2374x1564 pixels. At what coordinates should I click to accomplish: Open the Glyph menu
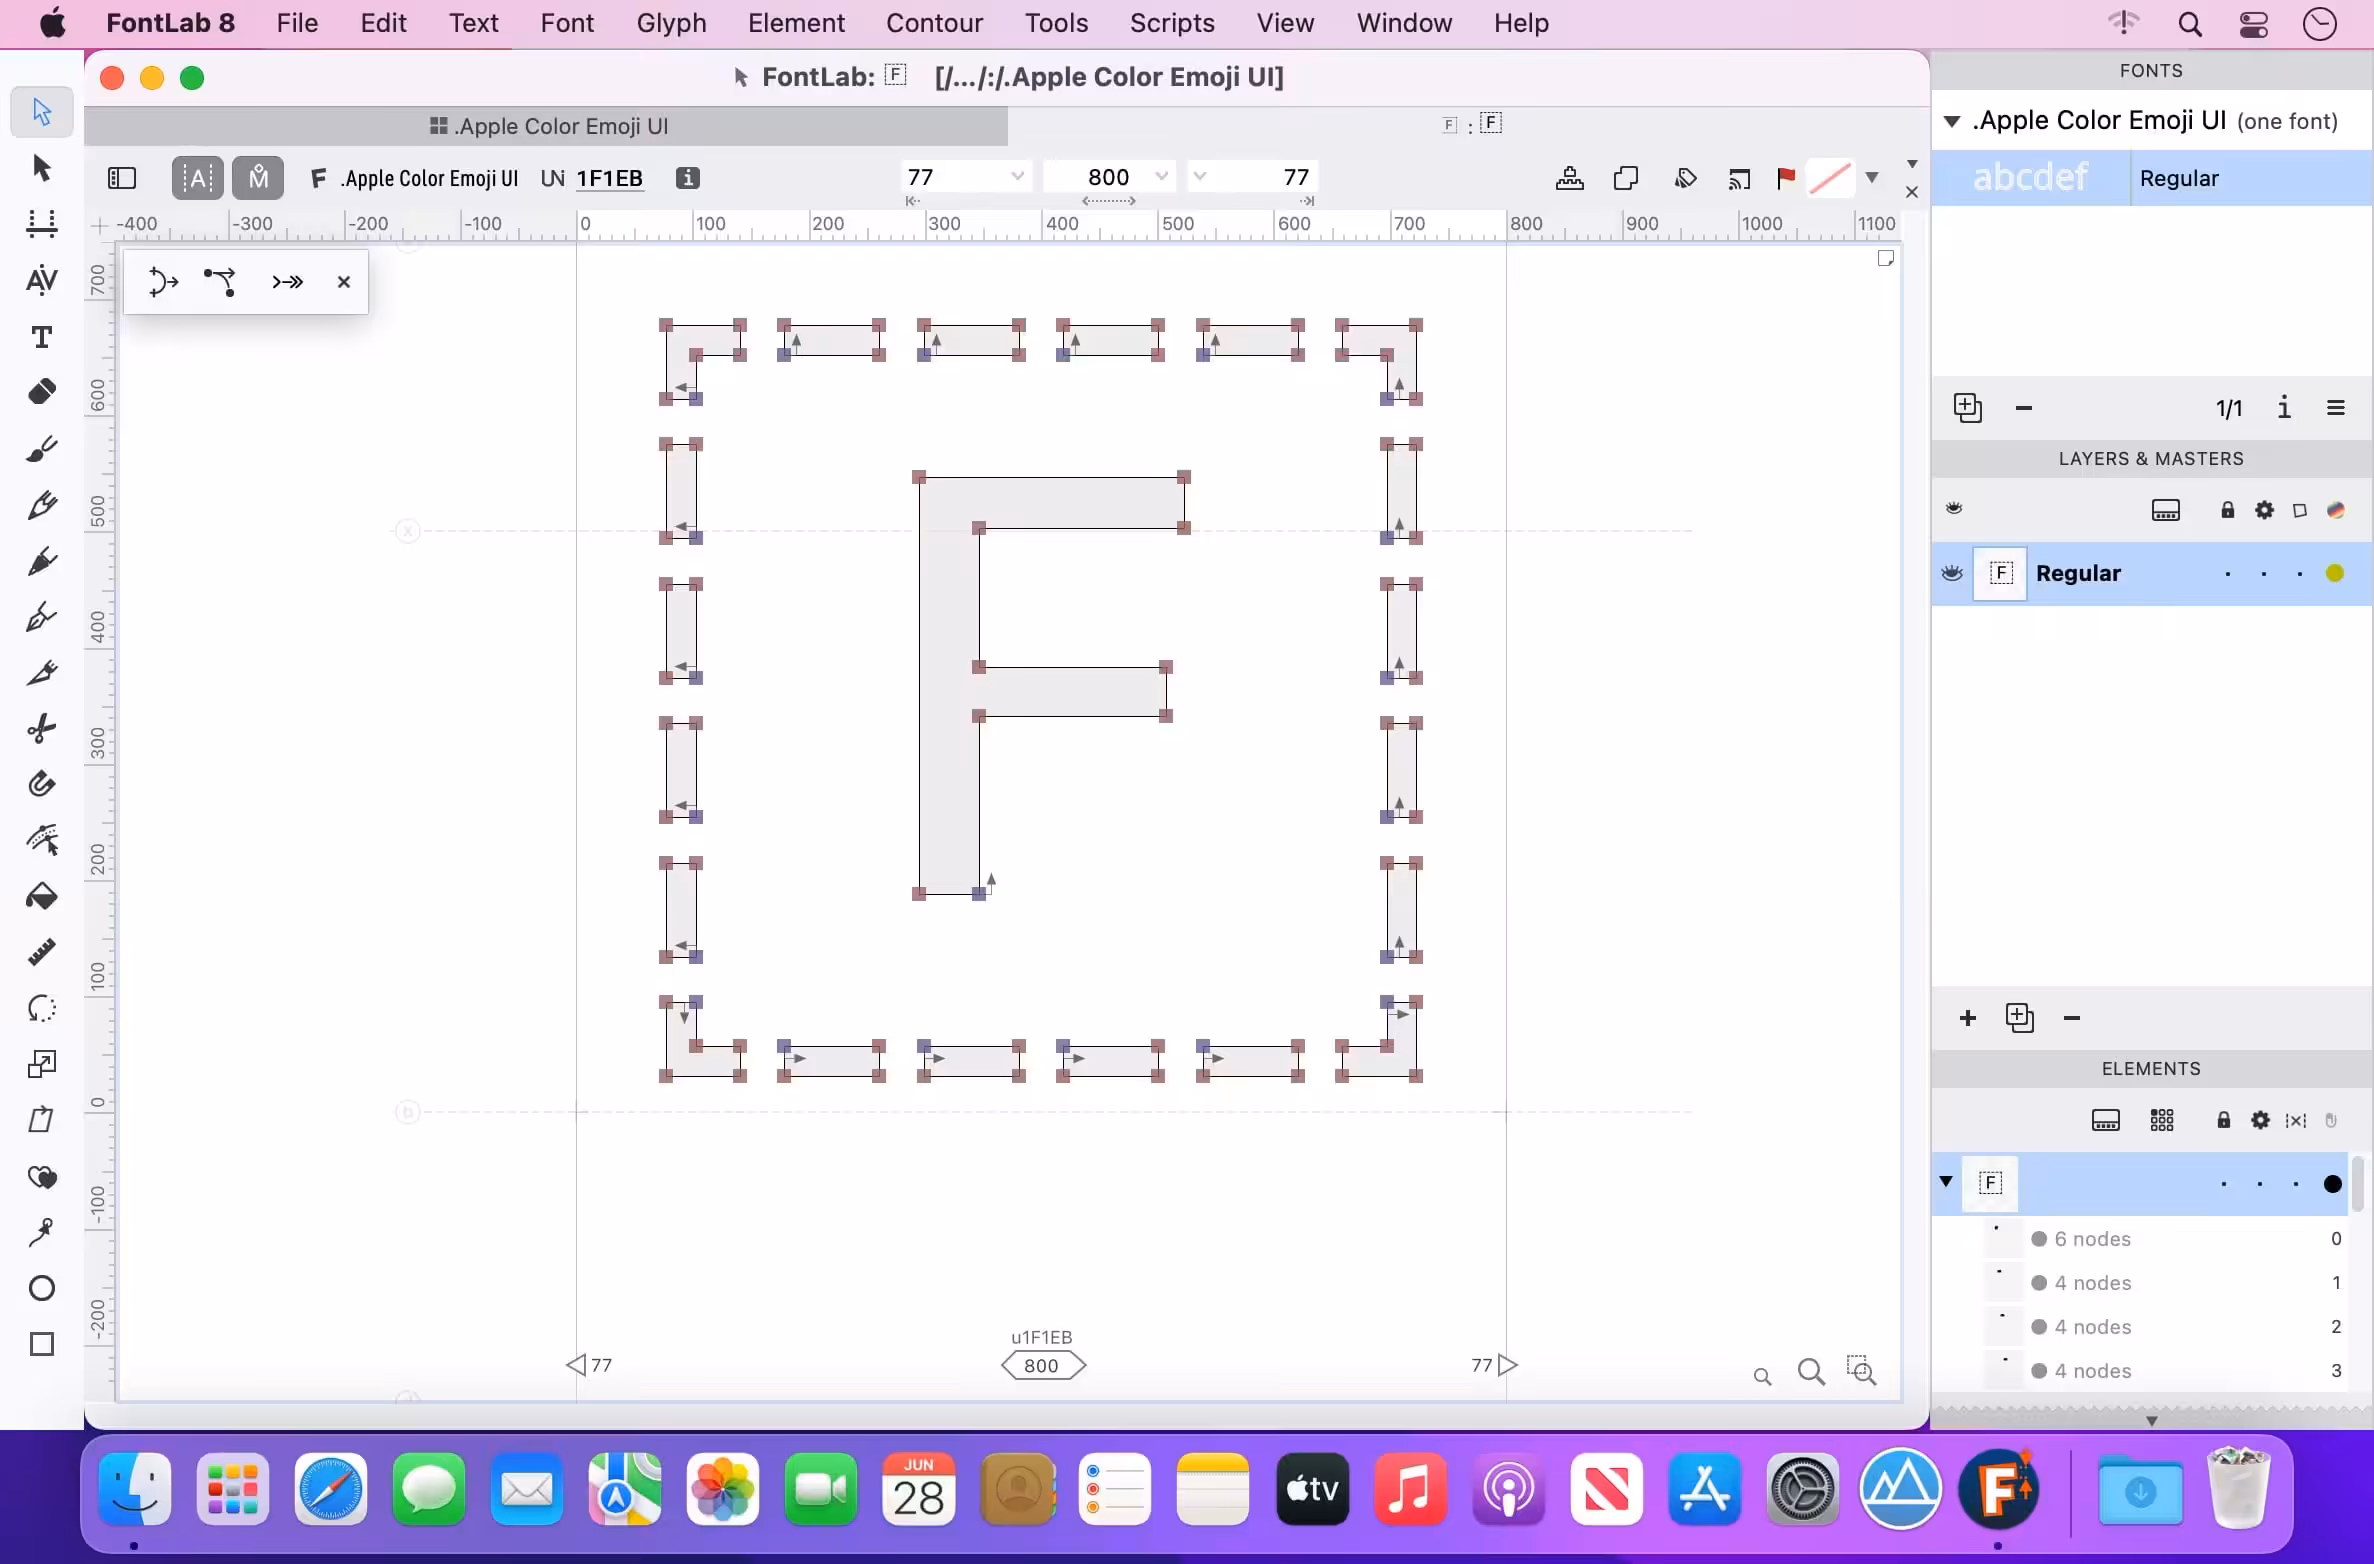[x=671, y=23]
